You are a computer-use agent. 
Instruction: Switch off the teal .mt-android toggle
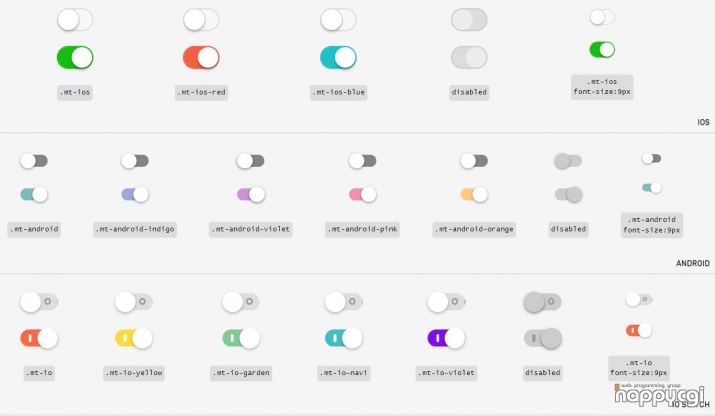34,194
